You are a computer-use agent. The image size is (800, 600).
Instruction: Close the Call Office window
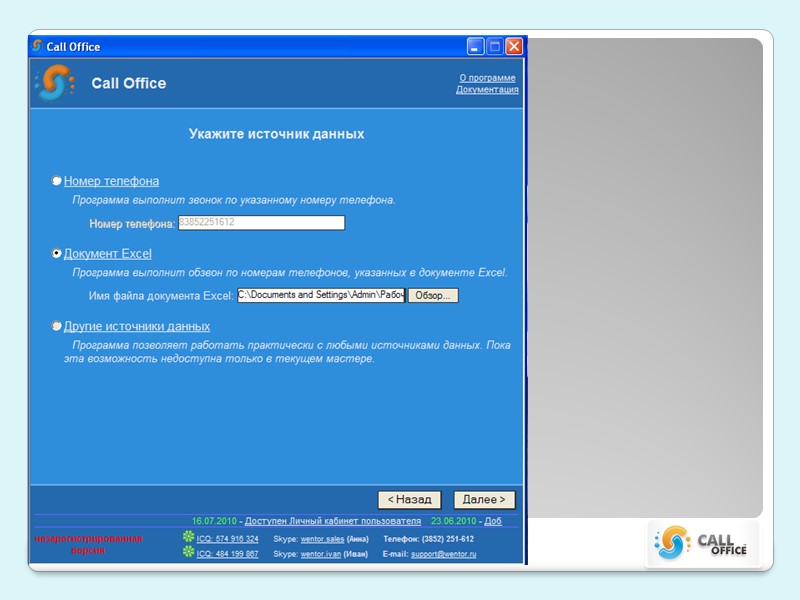514,46
